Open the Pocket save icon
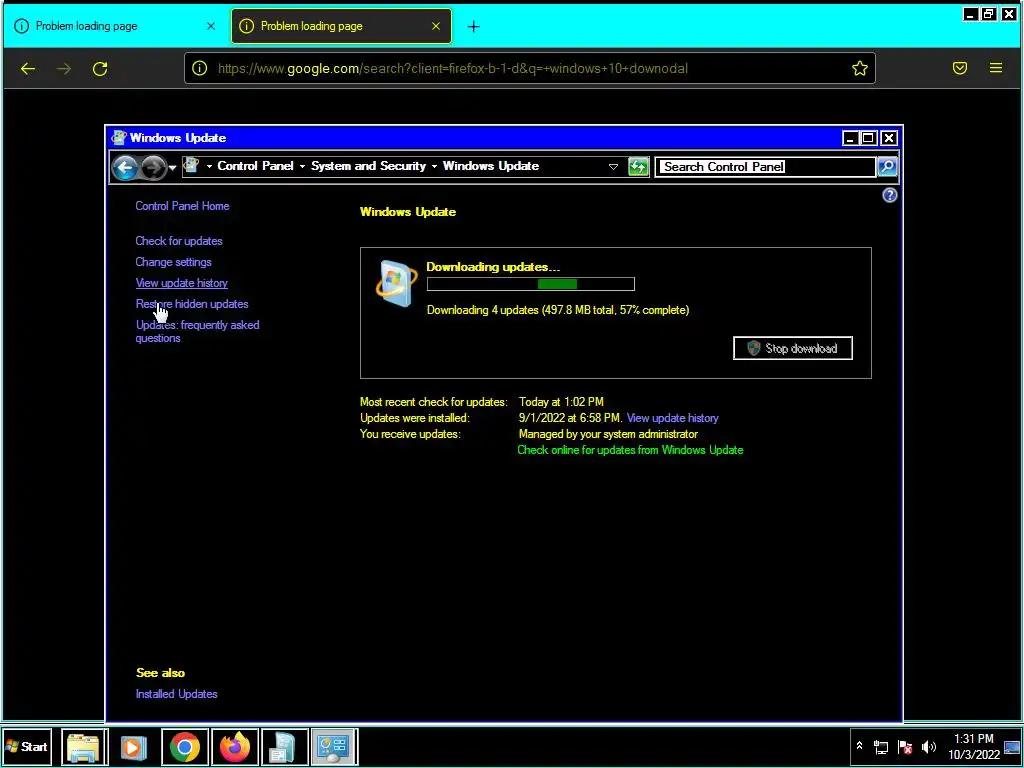Screen dimensions: 1024x768 tap(959, 68)
